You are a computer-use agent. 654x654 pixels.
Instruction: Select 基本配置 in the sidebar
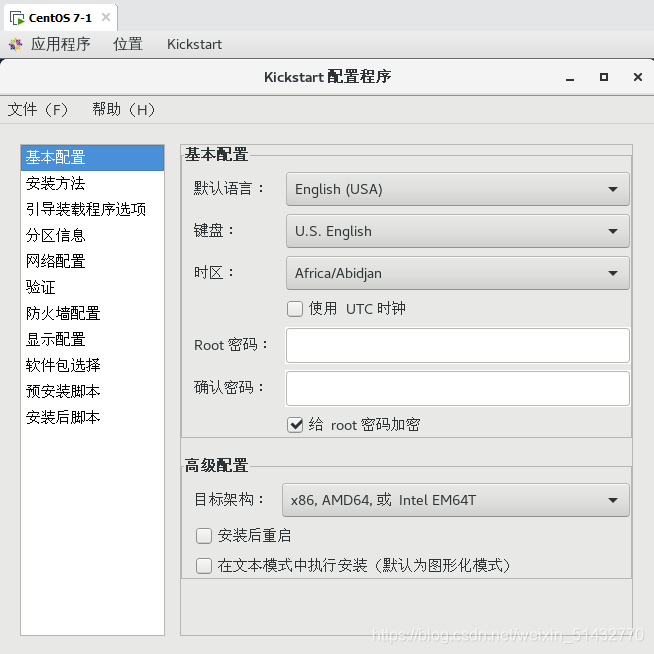93,158
